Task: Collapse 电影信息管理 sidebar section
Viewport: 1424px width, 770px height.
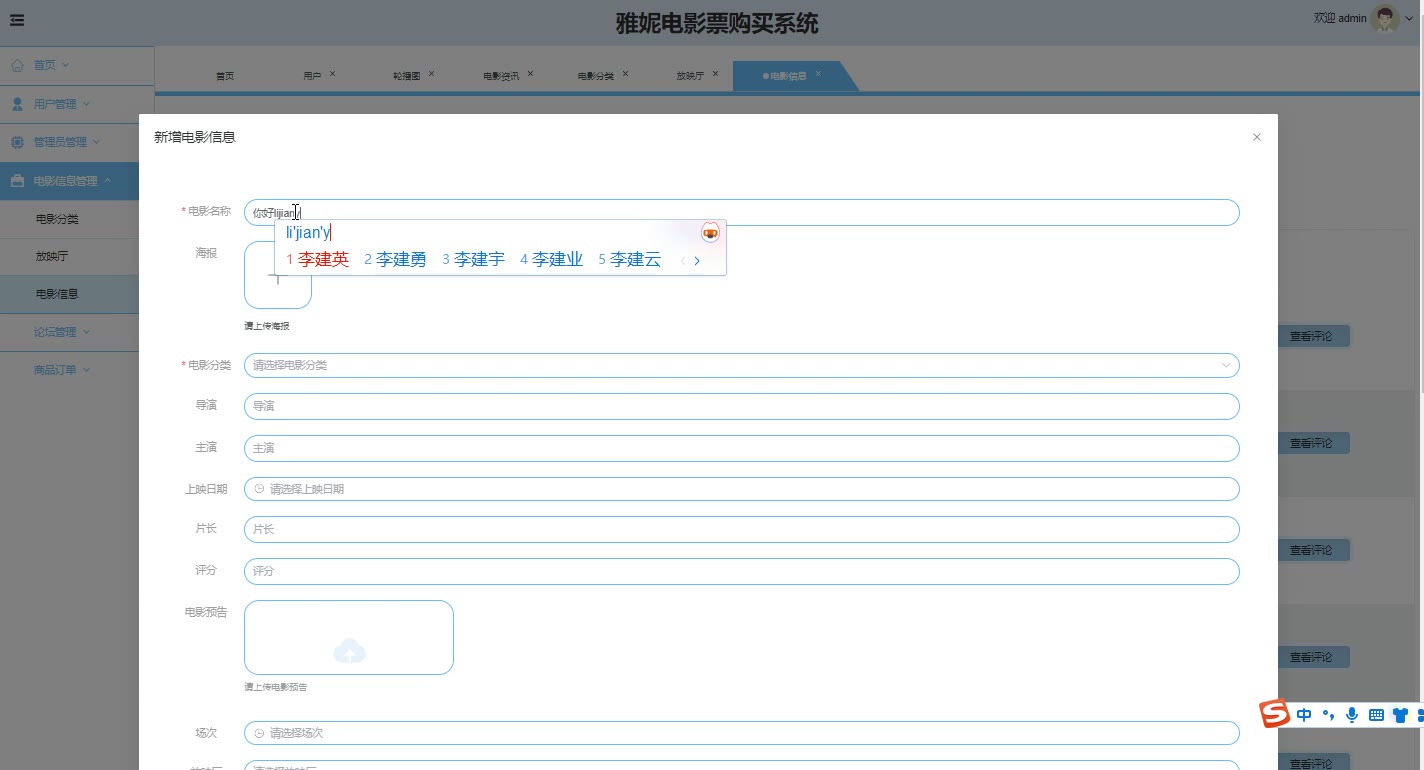Action: click(x=70, y=181)
